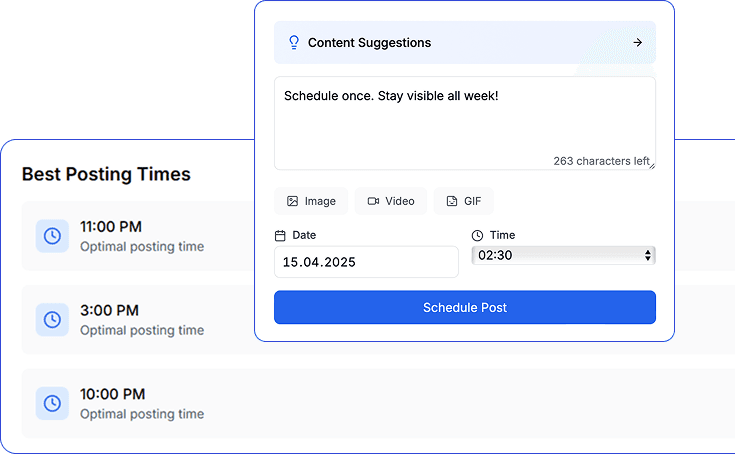Screen dimensions: 735x454
Task: Focus the post text area
Action: click(x=465, y=122)
